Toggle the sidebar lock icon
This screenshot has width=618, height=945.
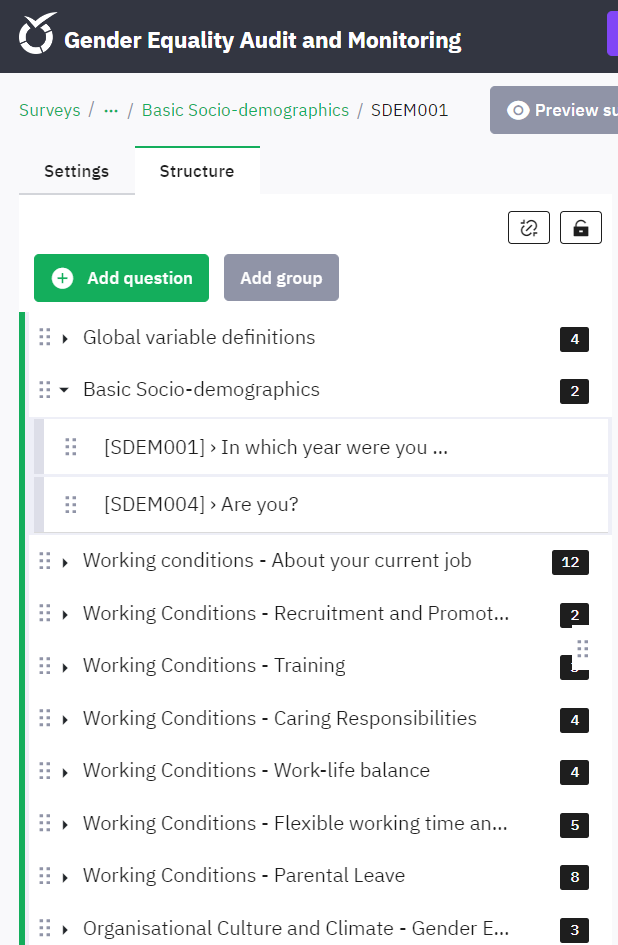click(x=580, y=228)
